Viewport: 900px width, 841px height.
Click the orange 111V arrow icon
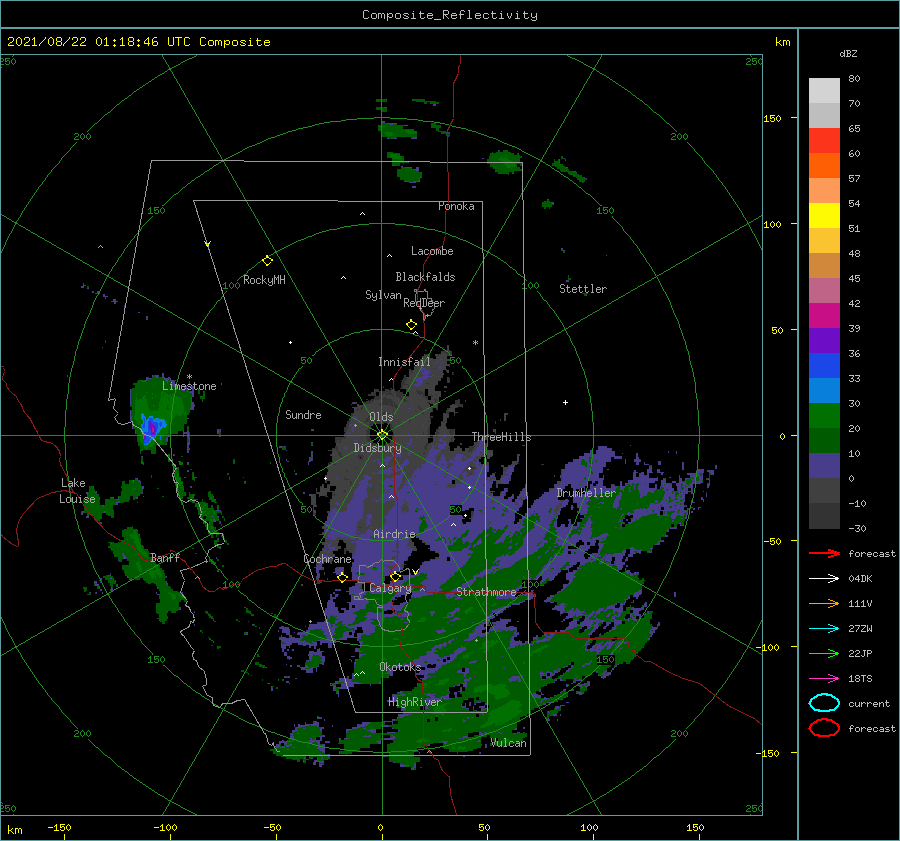point(824,603)
